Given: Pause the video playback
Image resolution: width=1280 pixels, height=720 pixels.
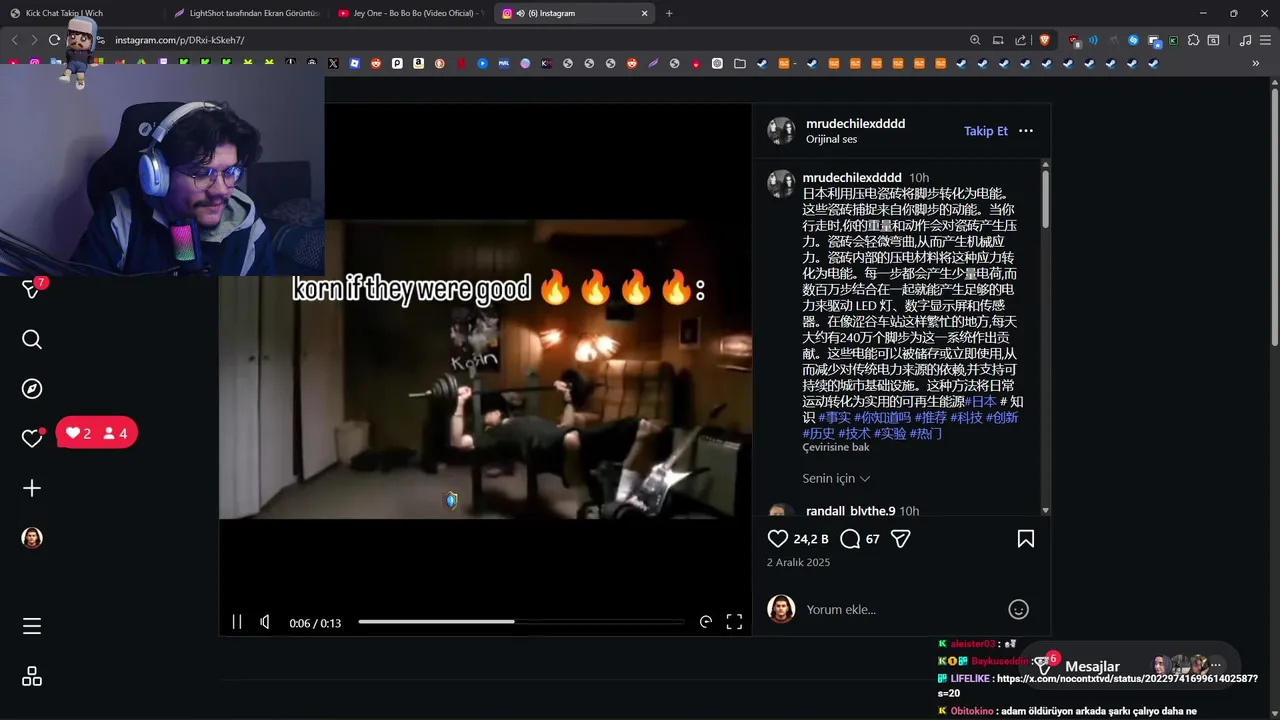Looking at the screenshot, I should [237, 622].
